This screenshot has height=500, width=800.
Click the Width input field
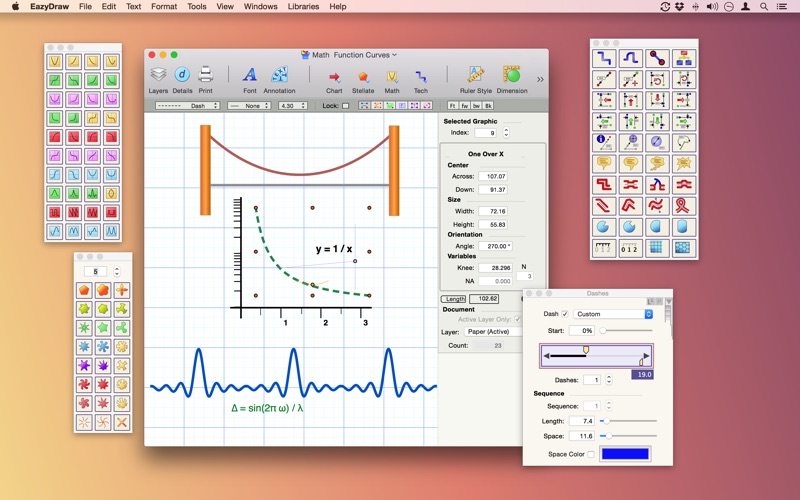click(x=492, y=211)
